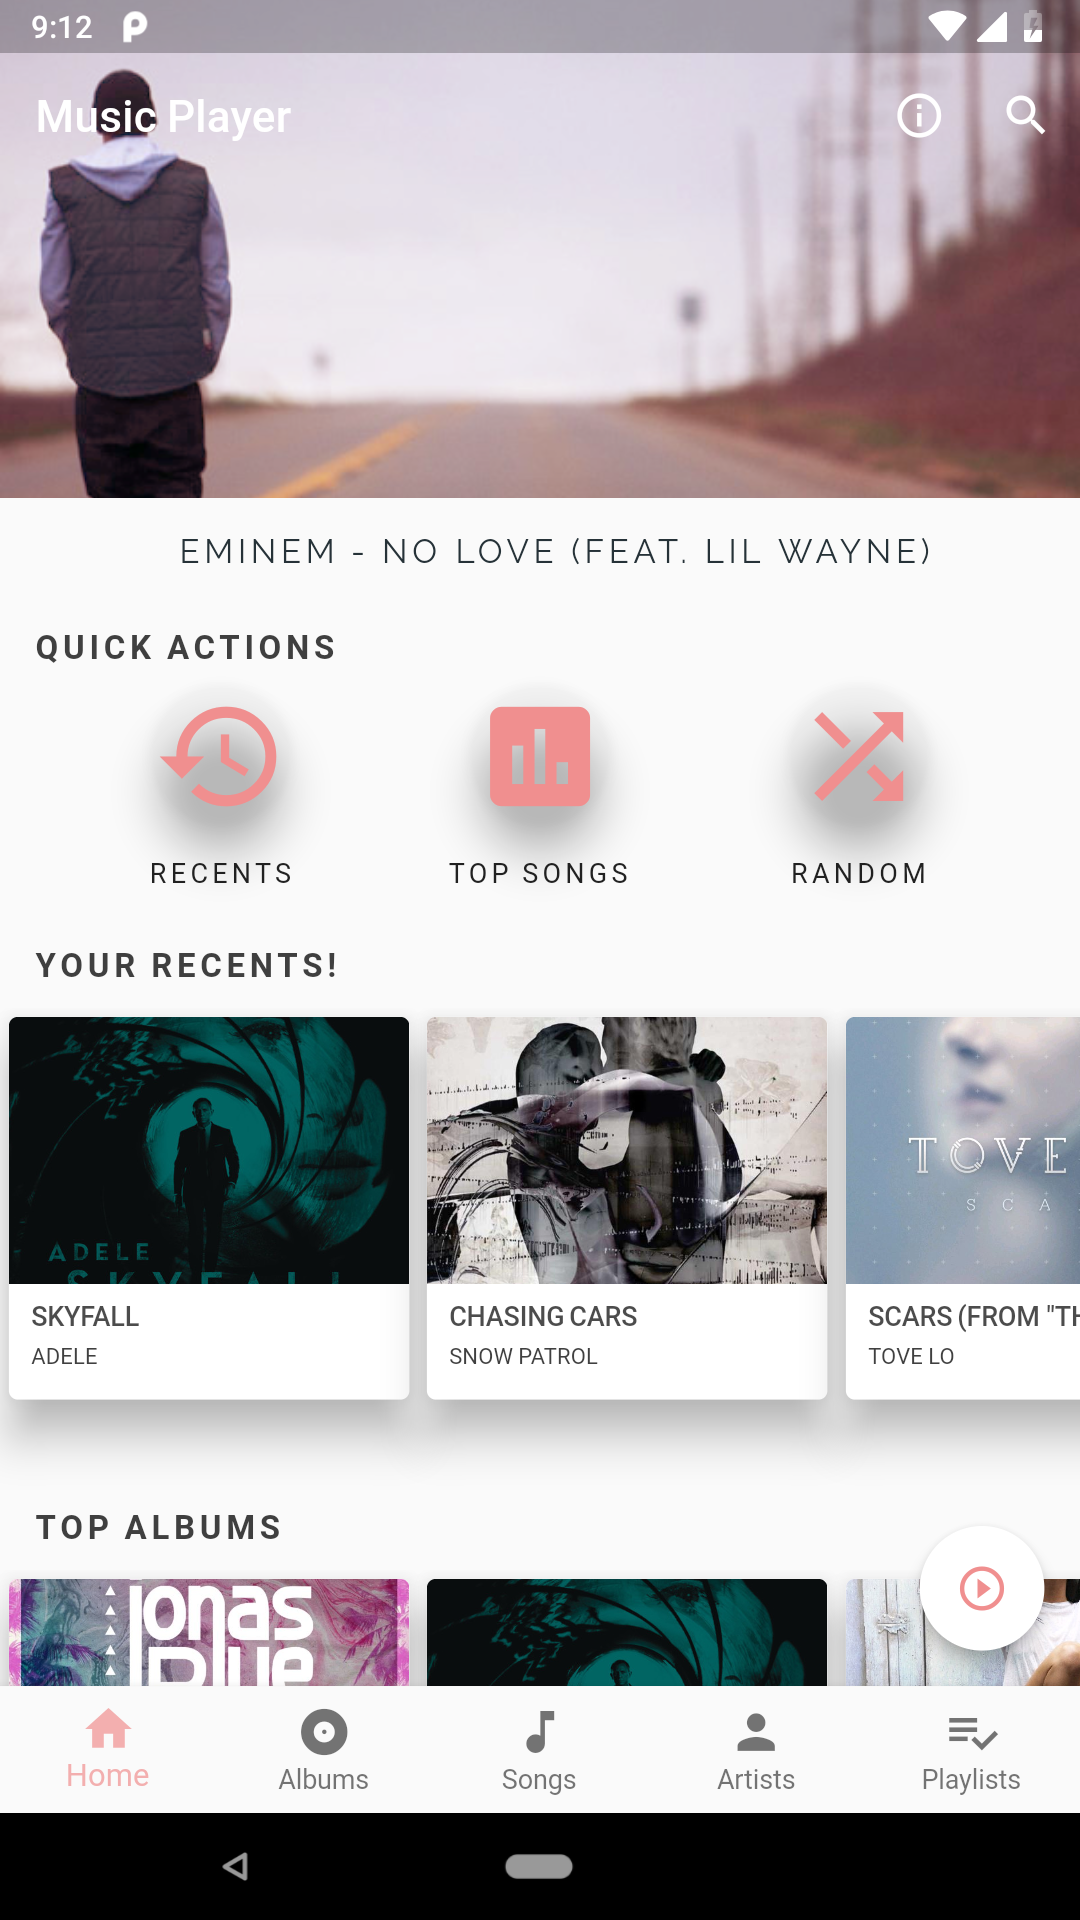Open Recents quick action icon

point(220,756)
